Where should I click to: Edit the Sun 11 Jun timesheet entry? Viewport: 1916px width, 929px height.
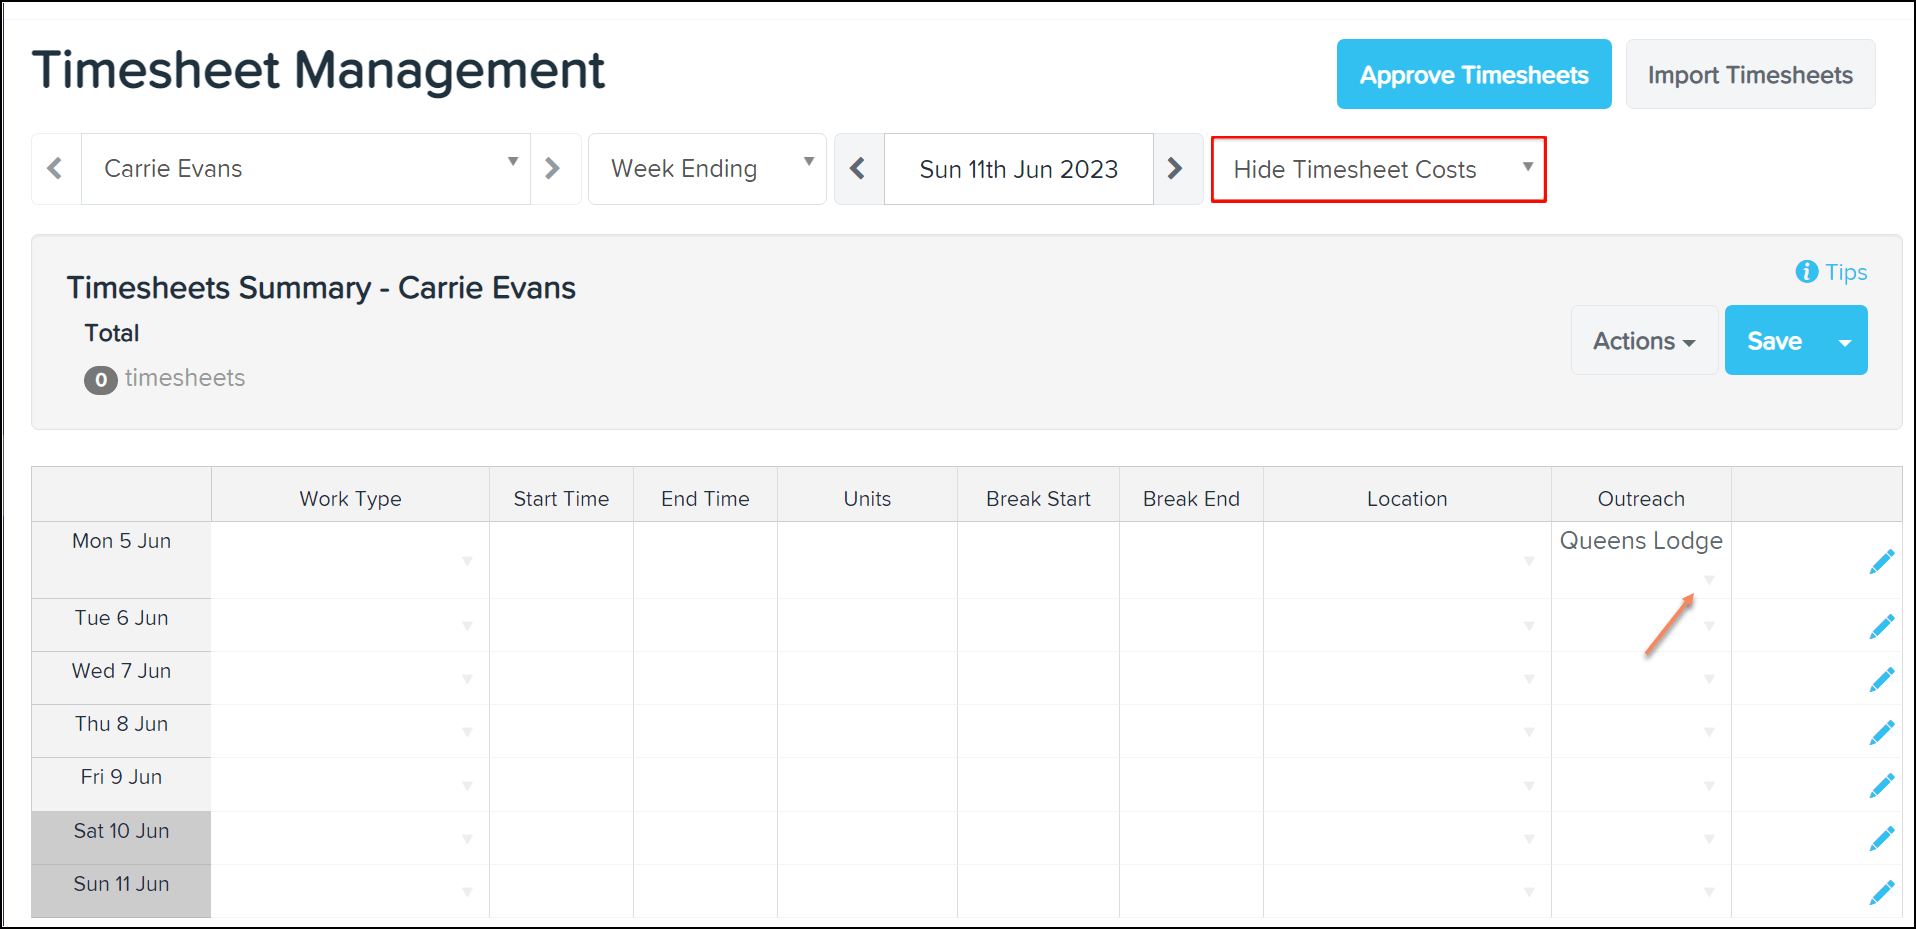[x=1881, y=891]
